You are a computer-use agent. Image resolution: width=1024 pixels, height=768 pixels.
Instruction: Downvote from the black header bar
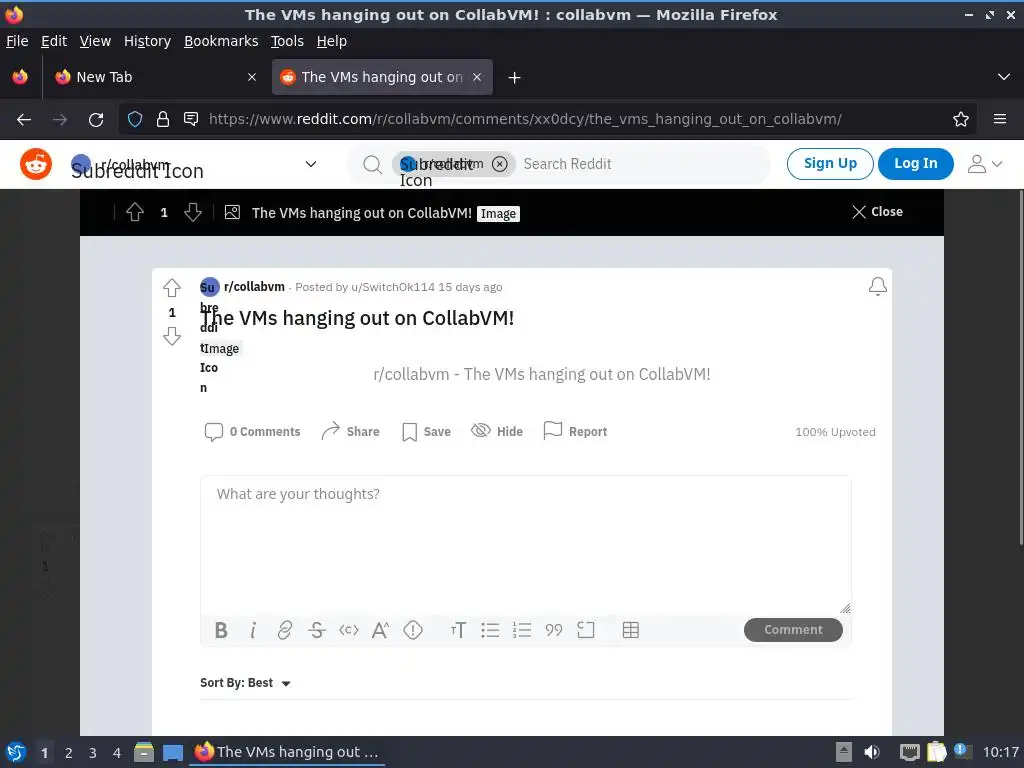(x=193, y=212)
